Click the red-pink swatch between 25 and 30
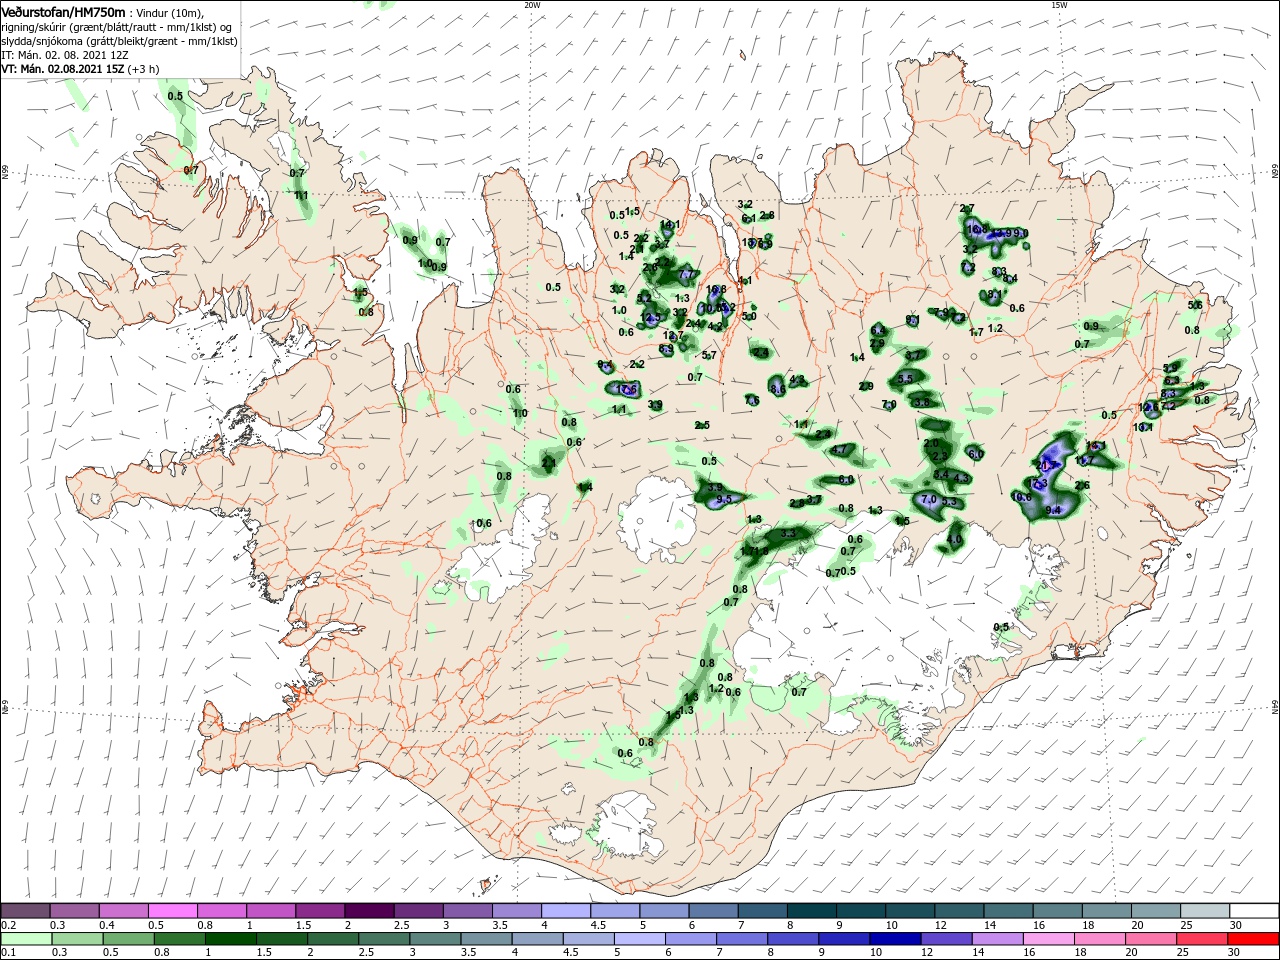The width and height of the screenshot is (1280, 960). 1202,939
